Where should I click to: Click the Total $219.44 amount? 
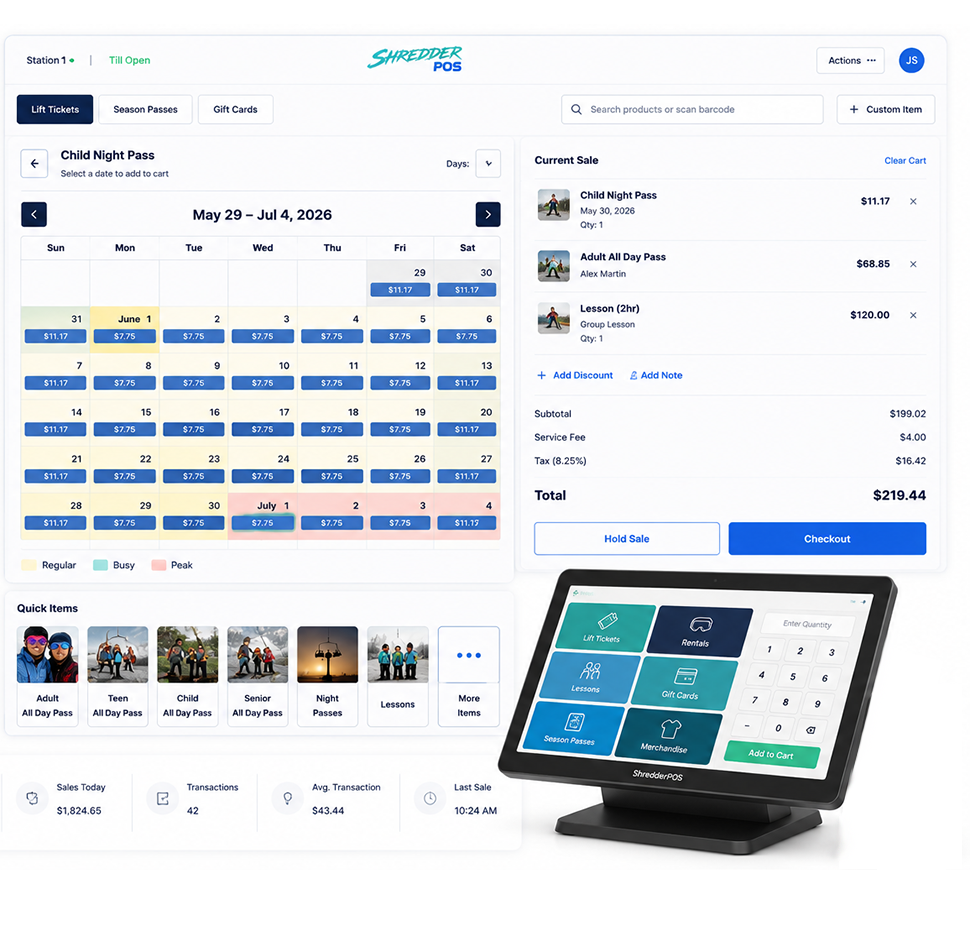point(899,495)
